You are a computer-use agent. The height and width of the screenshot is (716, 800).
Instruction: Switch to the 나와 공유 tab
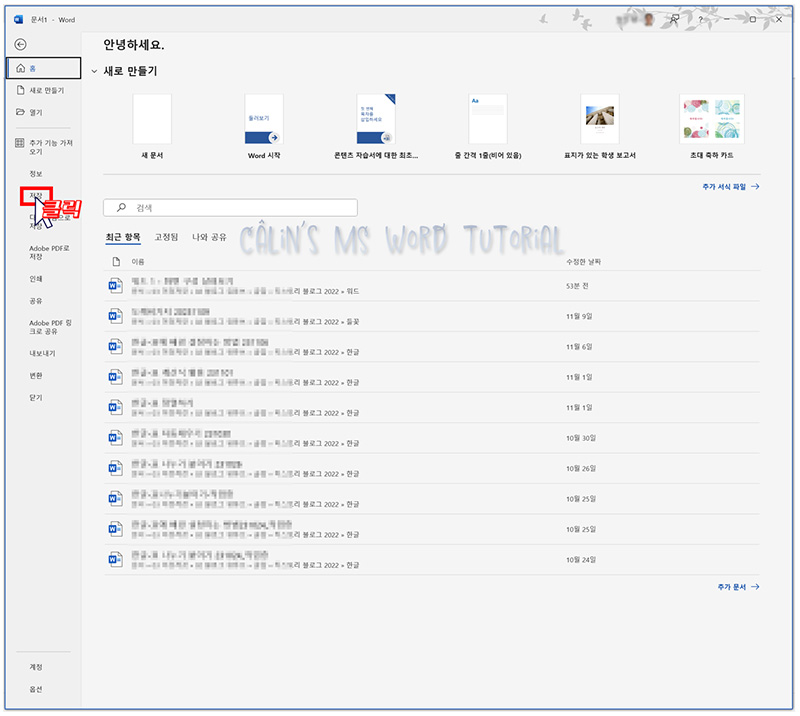click(x=209, y=237)
